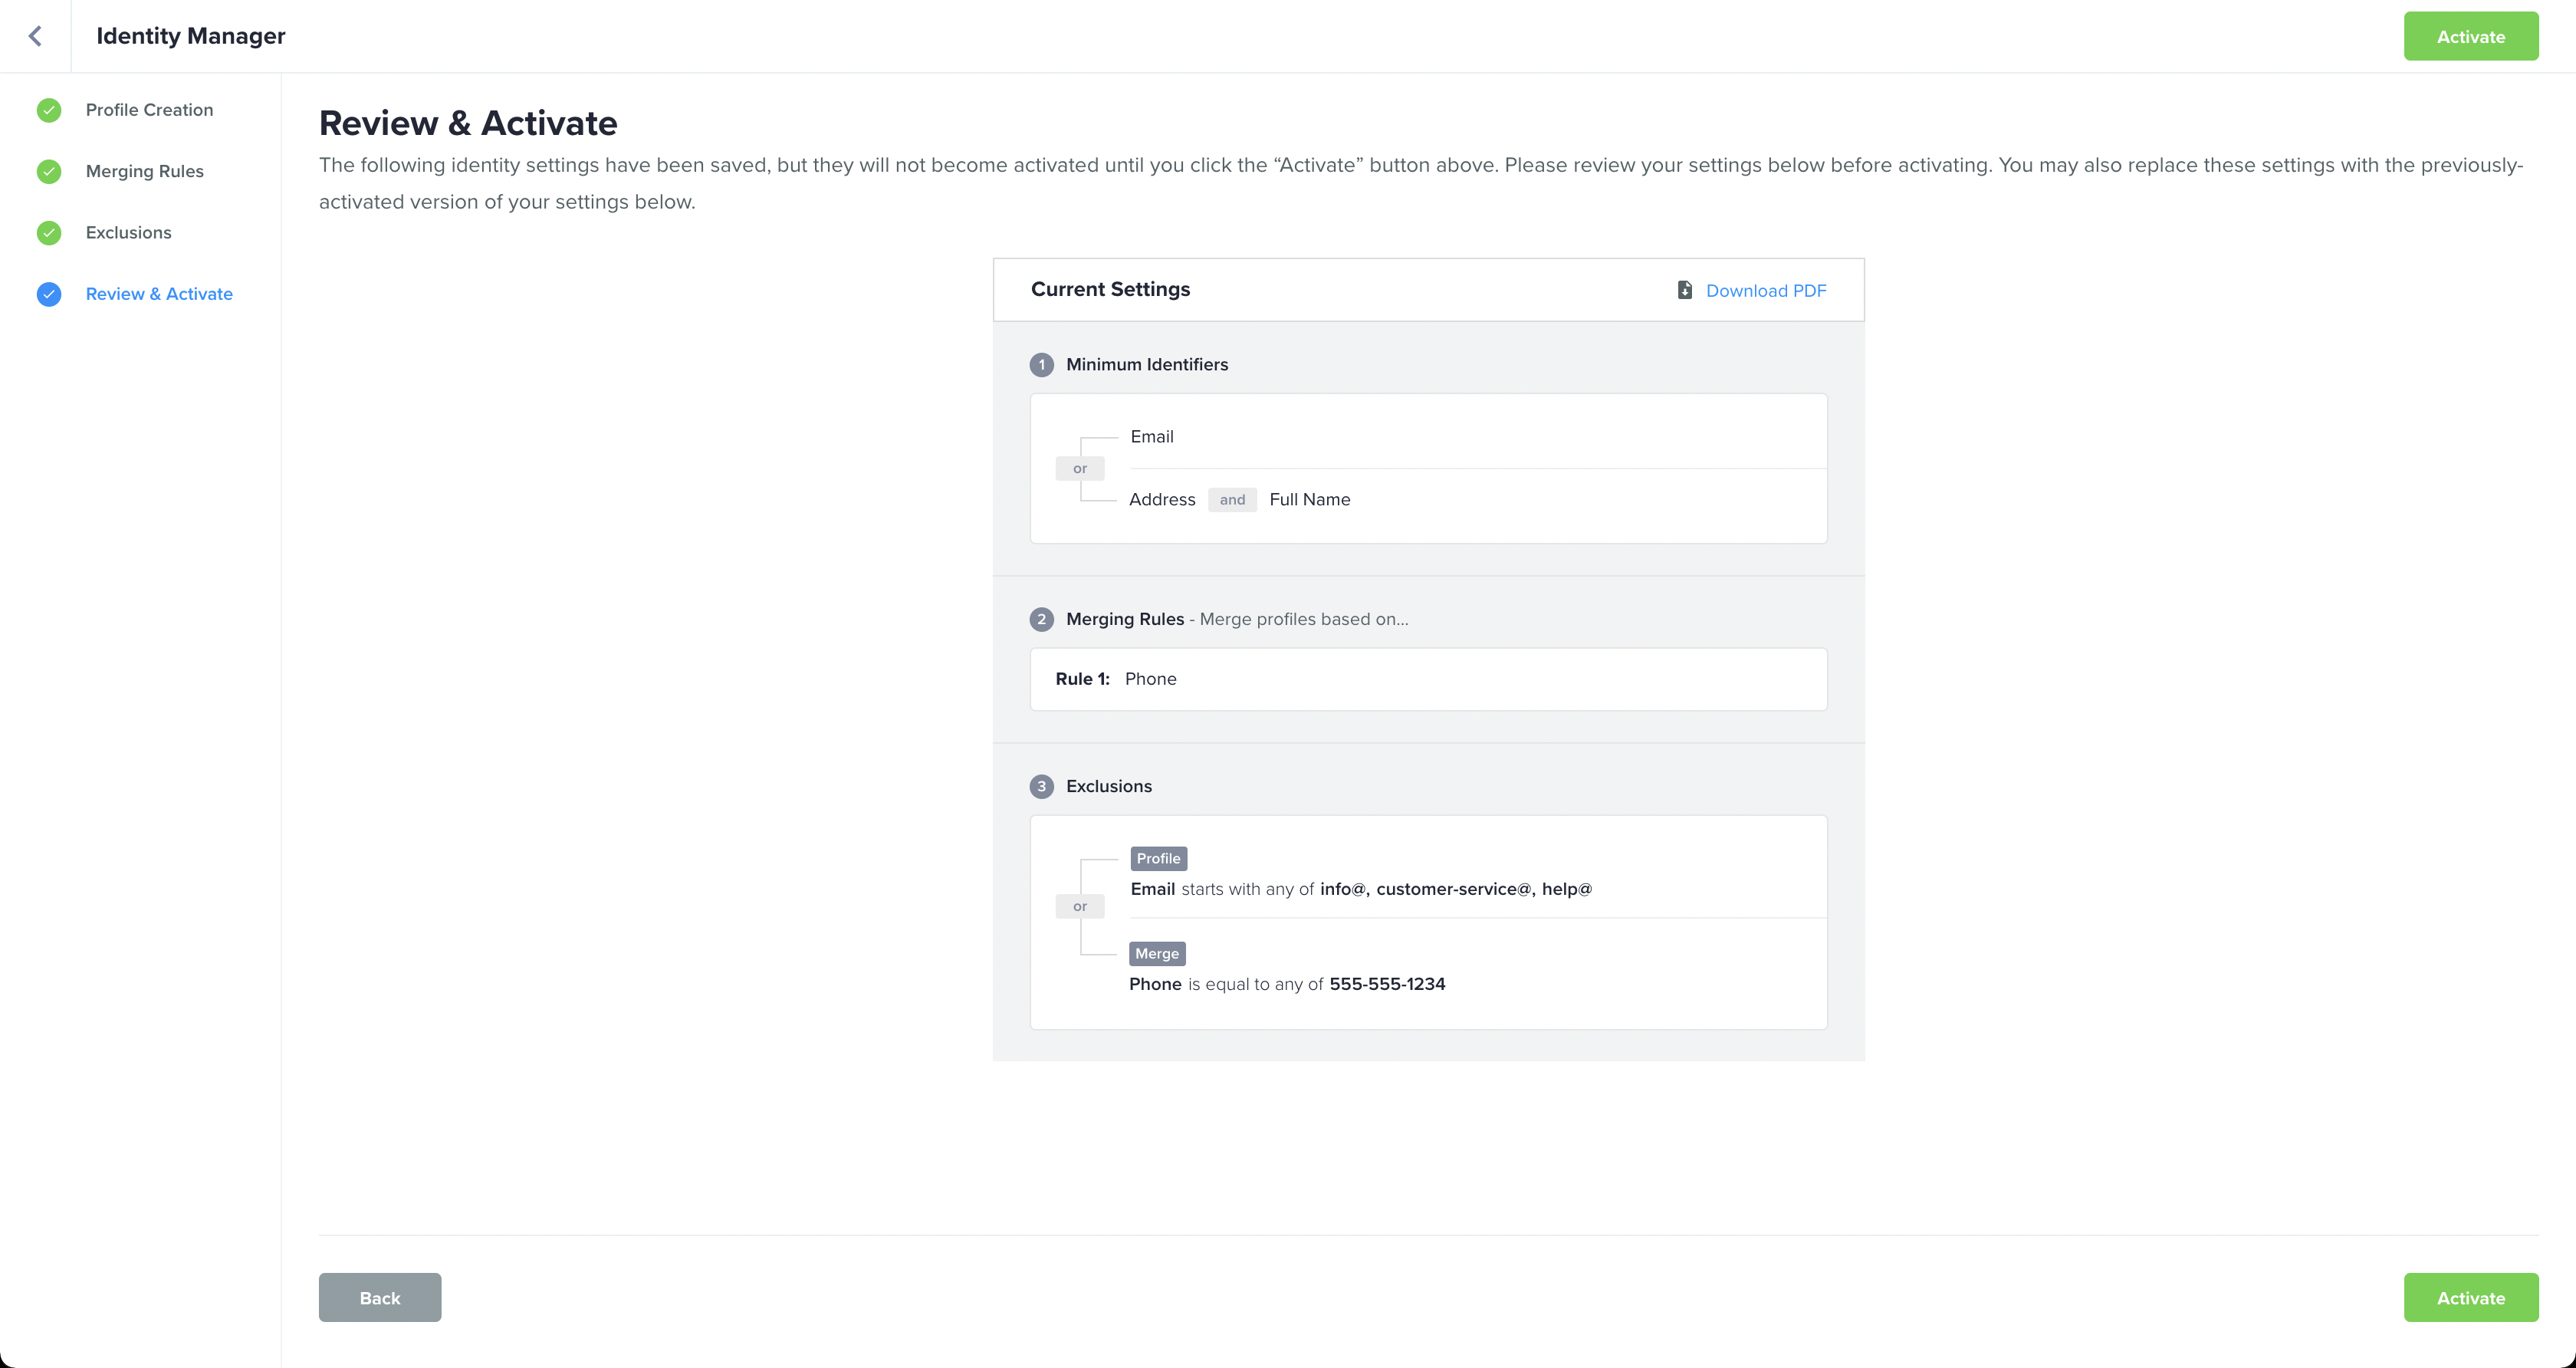This screenshot has width=2576, height=1368.
Task: Open the Profile Creation step
Action: coord(149,110)
